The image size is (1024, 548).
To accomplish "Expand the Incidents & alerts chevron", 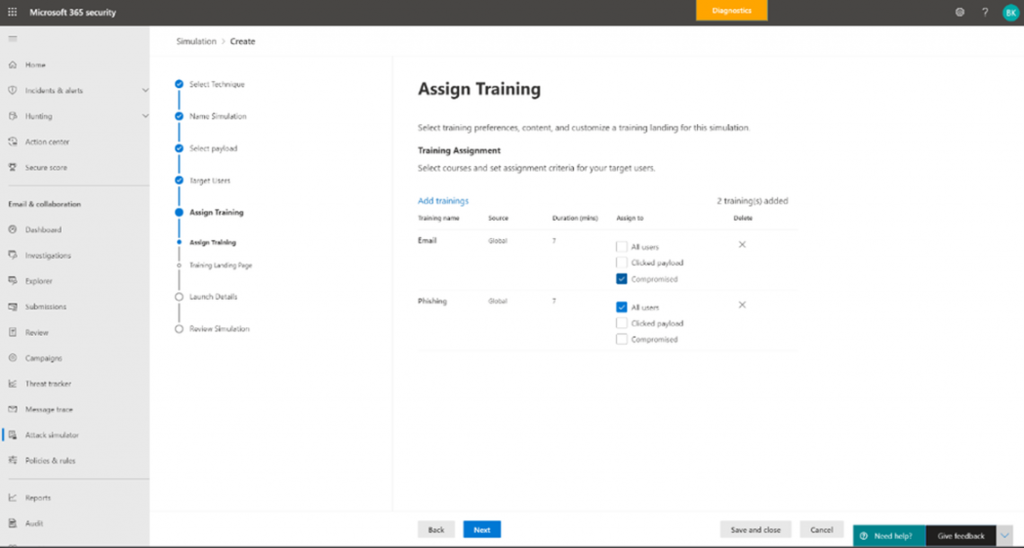I will pyautogui.click(x=145, y=90).
